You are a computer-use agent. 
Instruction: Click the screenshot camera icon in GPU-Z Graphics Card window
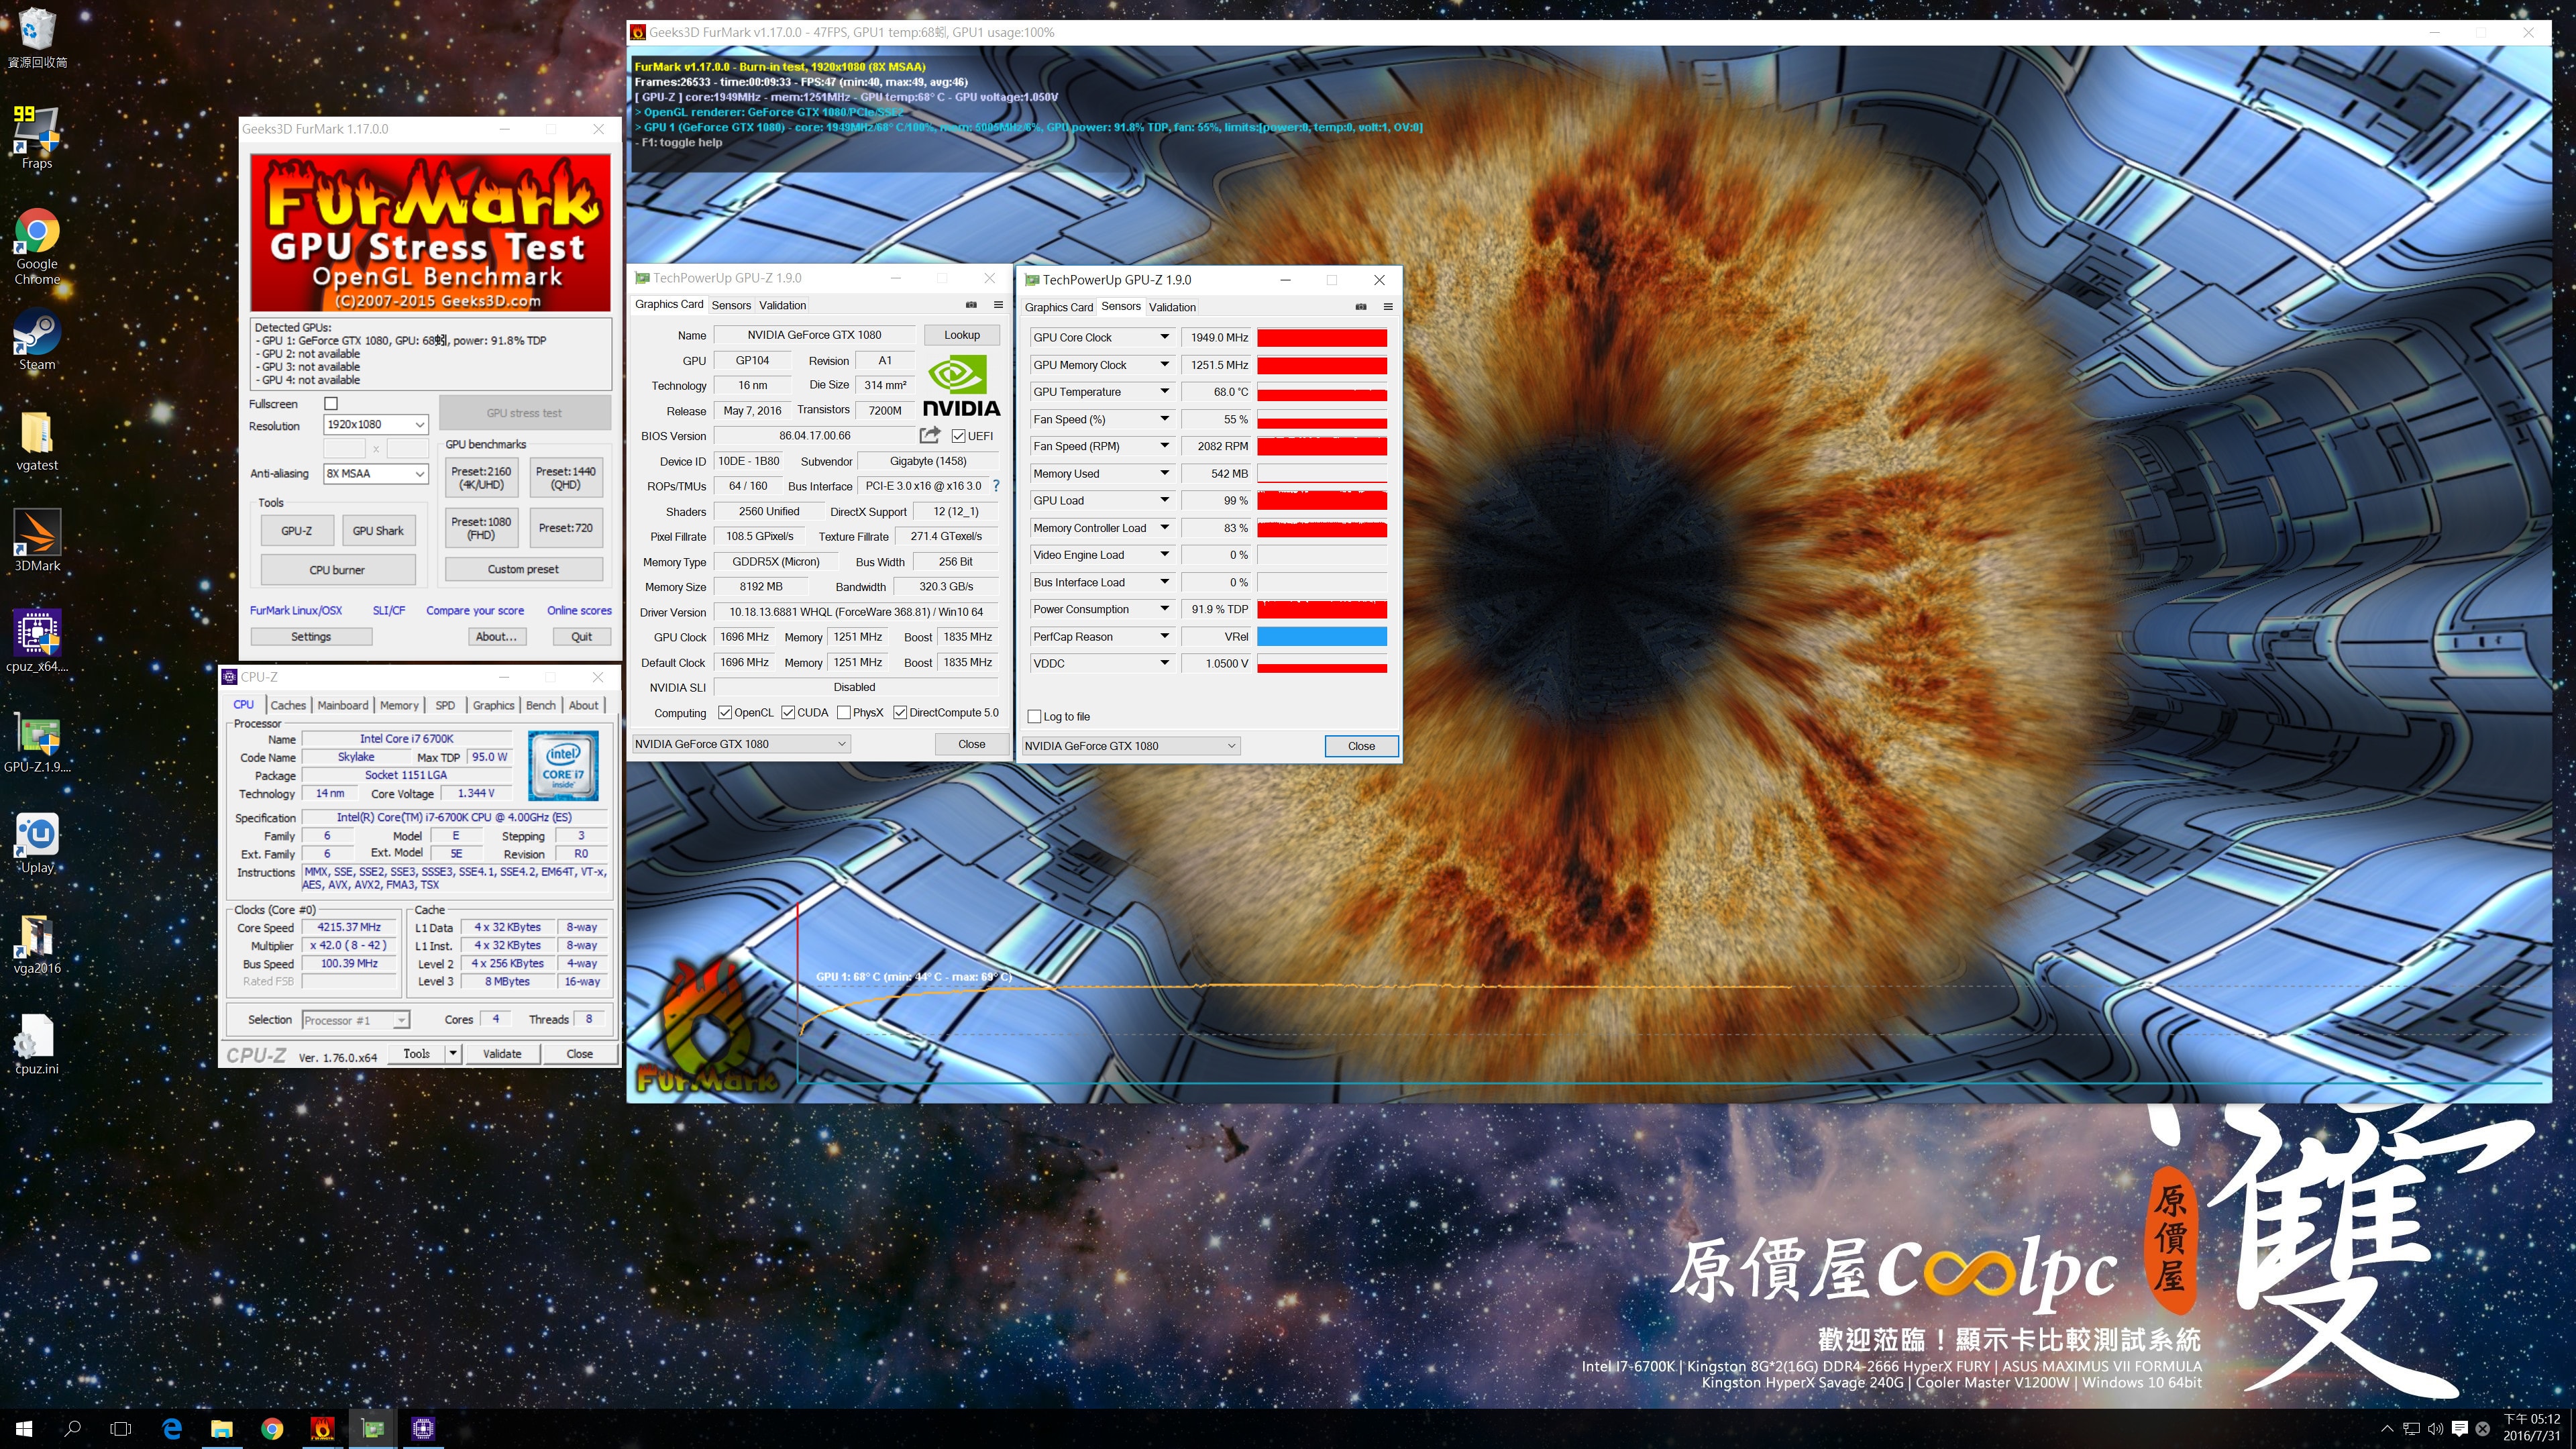point(970,305)
